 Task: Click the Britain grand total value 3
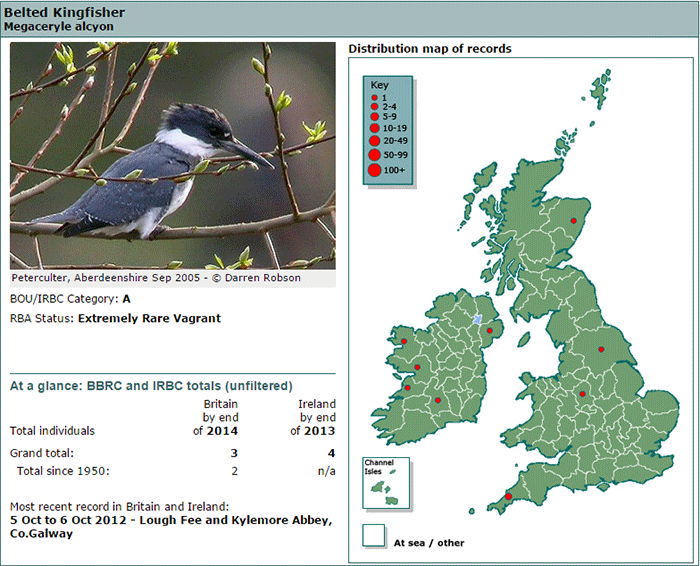pyautogui.click(x=234, y=453)
